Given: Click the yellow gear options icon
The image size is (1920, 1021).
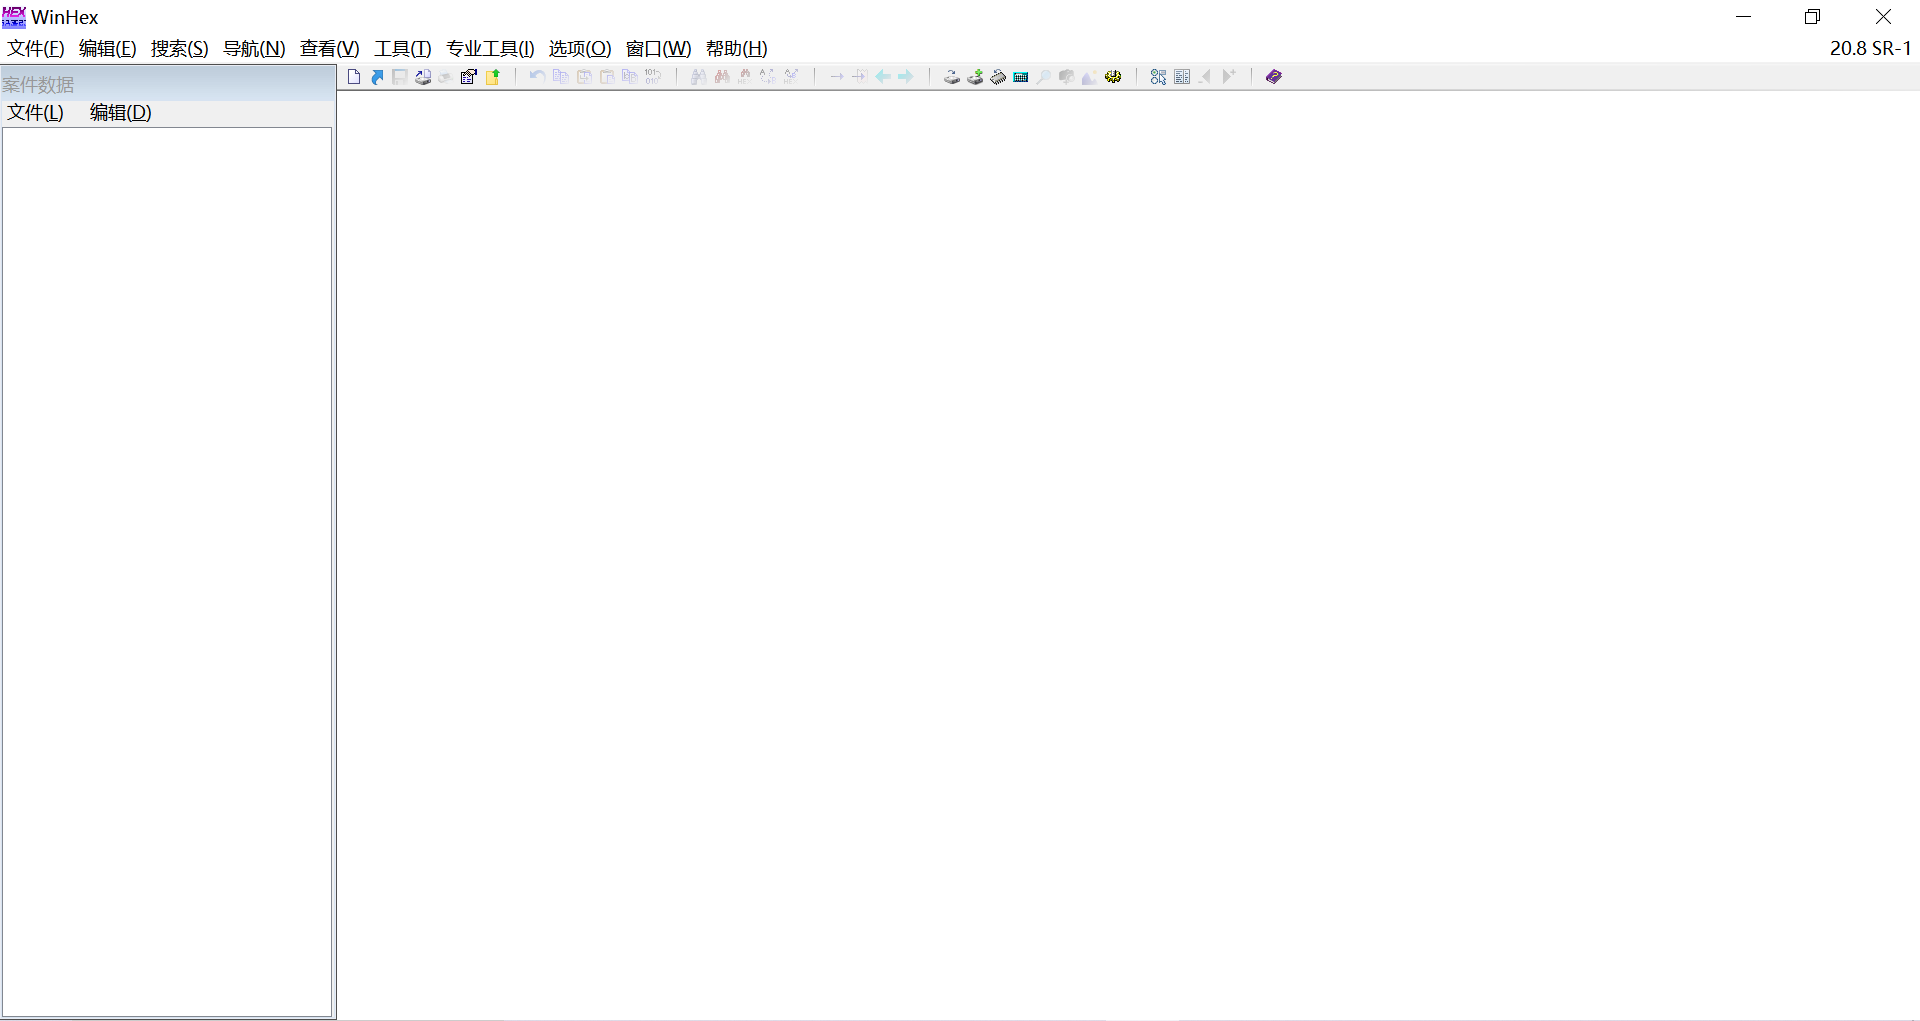Looking at the screenshot, I should point(1113,77).
